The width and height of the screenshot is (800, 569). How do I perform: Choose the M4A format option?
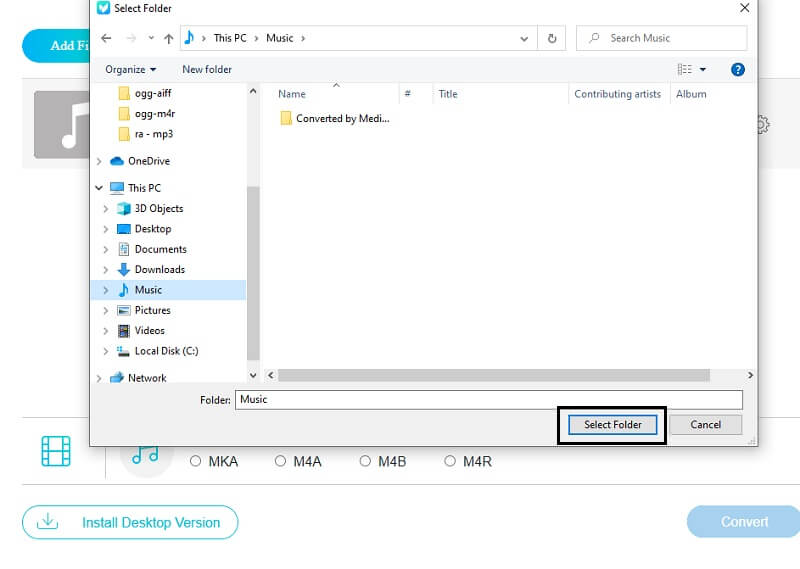coord(281,461)
